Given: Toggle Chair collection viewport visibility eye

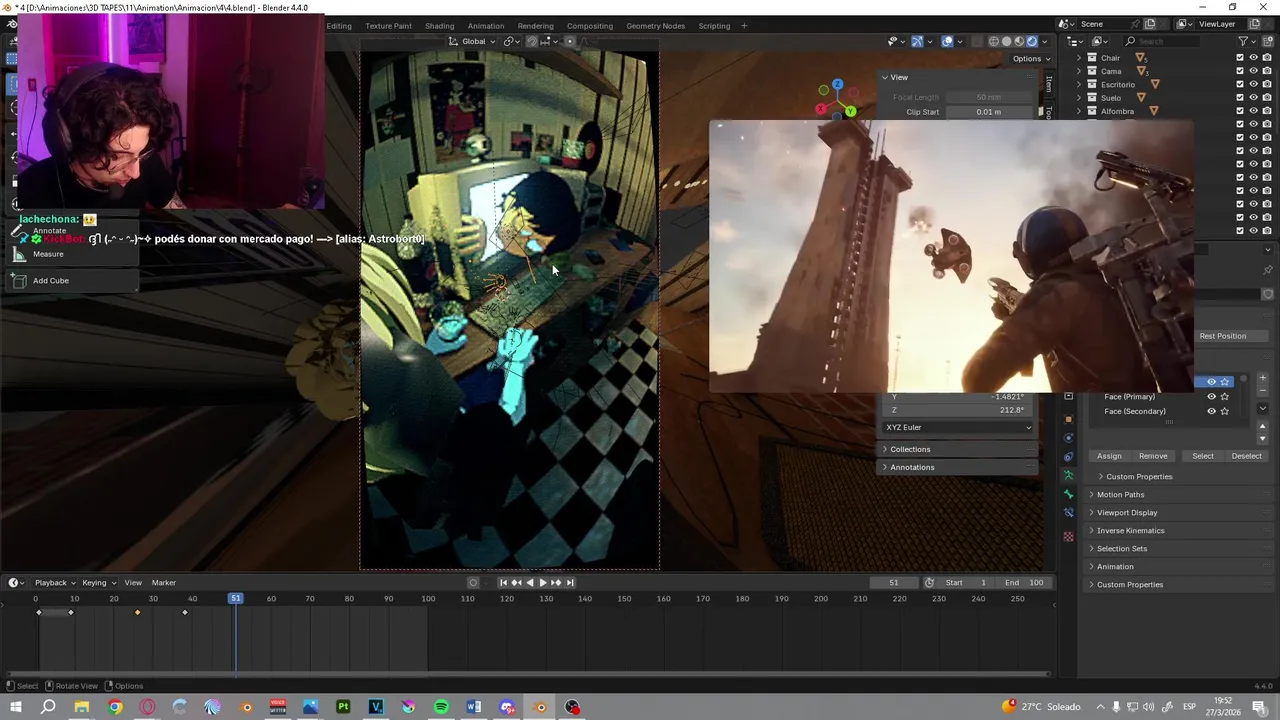Looking at the screenshot, I should pos(1253,58).
